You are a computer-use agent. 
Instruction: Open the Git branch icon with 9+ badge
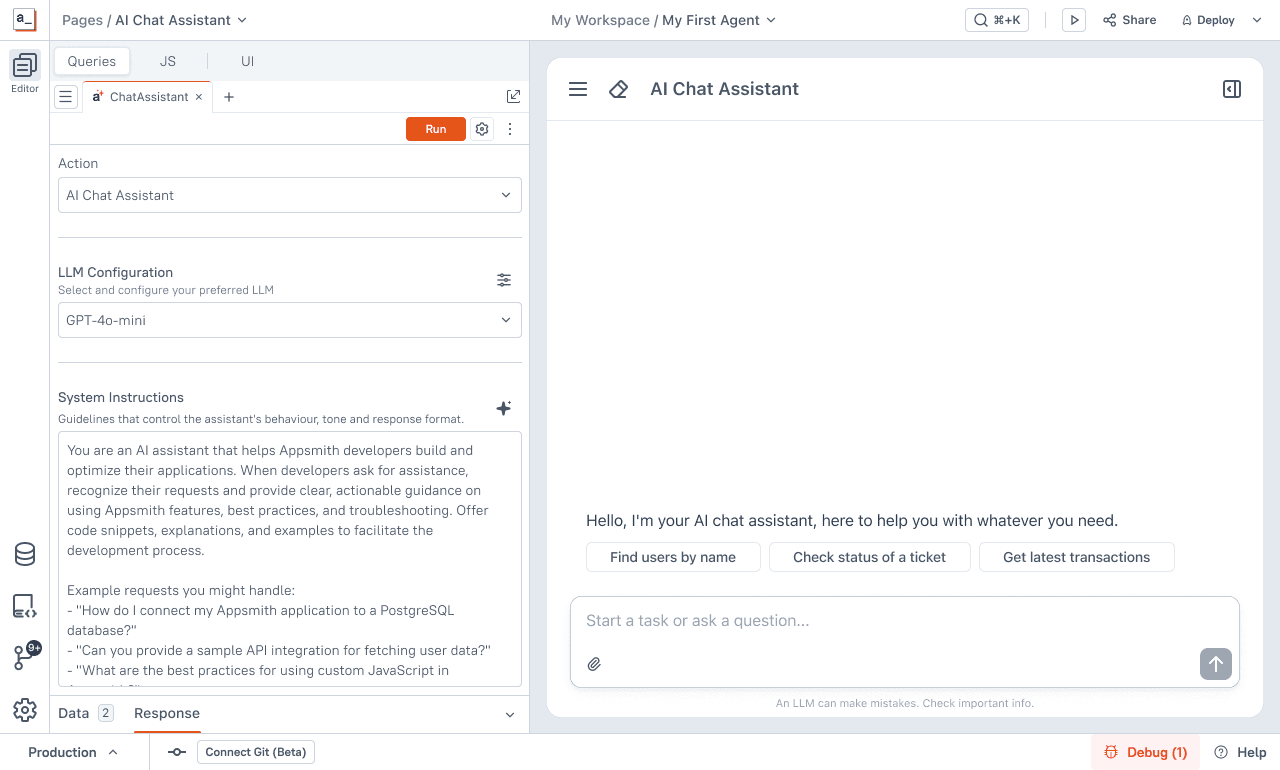(x=25, y=657)
